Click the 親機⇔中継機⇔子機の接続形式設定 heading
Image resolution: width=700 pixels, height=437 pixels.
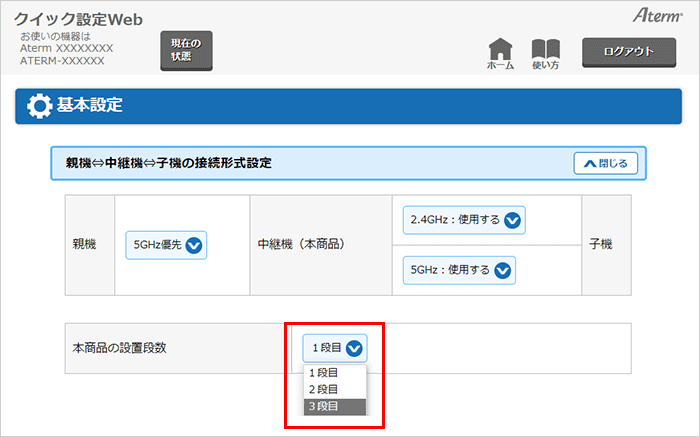click(x=175, y=163)
